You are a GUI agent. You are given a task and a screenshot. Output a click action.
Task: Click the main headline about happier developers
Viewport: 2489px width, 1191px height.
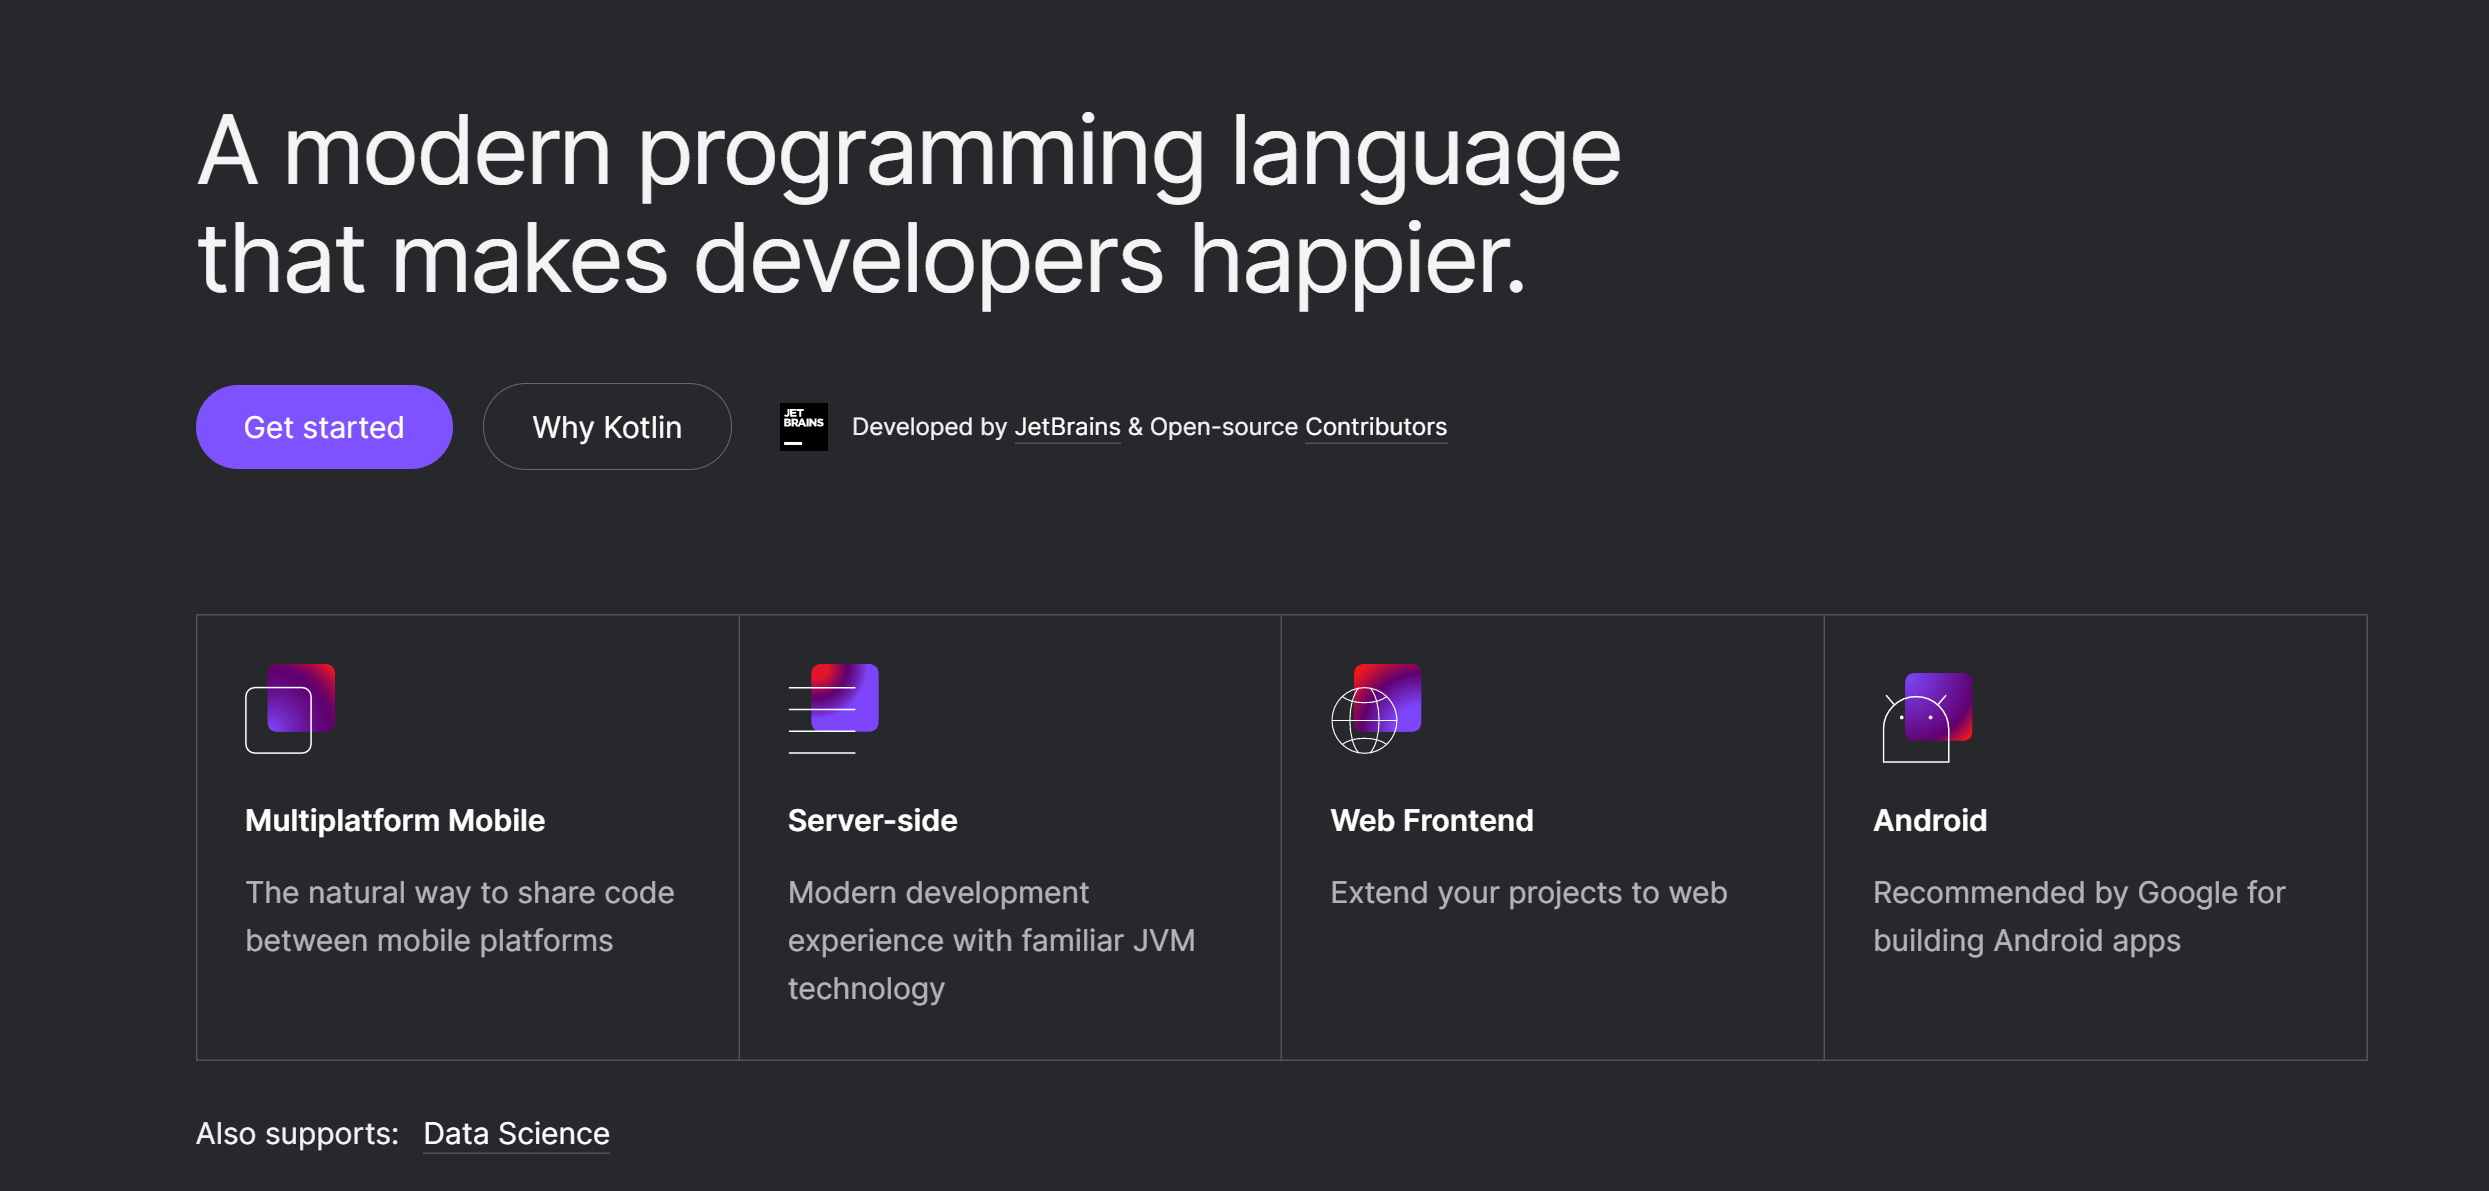coord(908,204)
